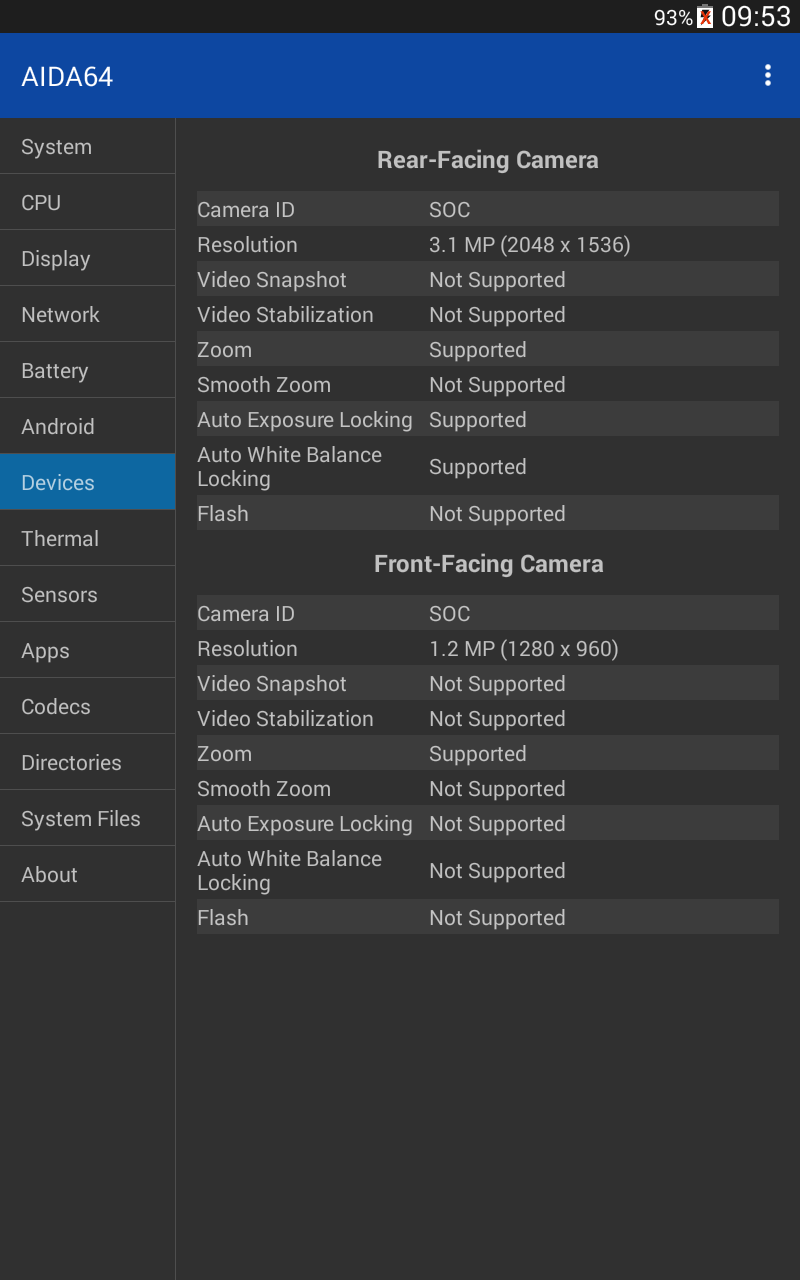Select the Rear-Facing Camera heading
This screenshot has width=800, height=1280.
[488, 160]
